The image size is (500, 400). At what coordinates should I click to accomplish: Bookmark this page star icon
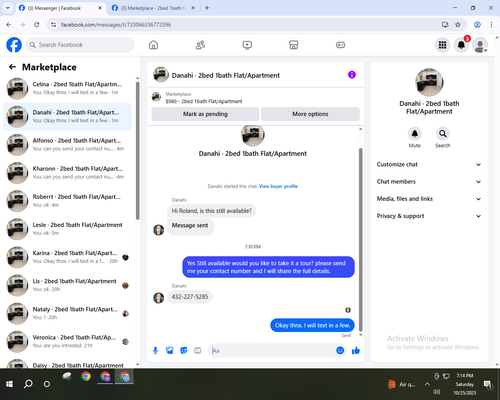458,24
